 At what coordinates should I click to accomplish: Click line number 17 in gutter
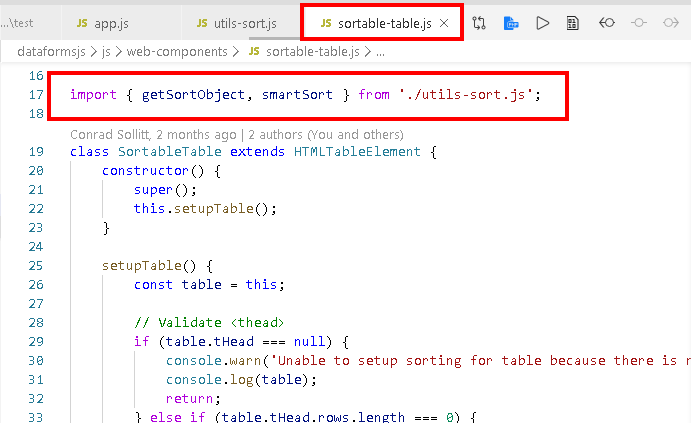[36, 94]
